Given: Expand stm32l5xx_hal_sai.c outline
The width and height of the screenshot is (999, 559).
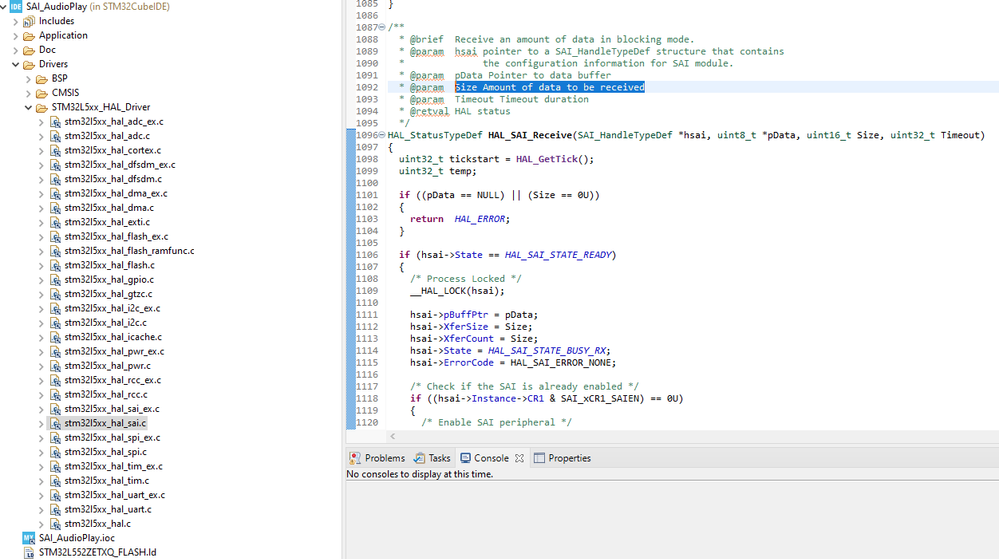Looking at the screenshot, I should click(x=41, y=423).
